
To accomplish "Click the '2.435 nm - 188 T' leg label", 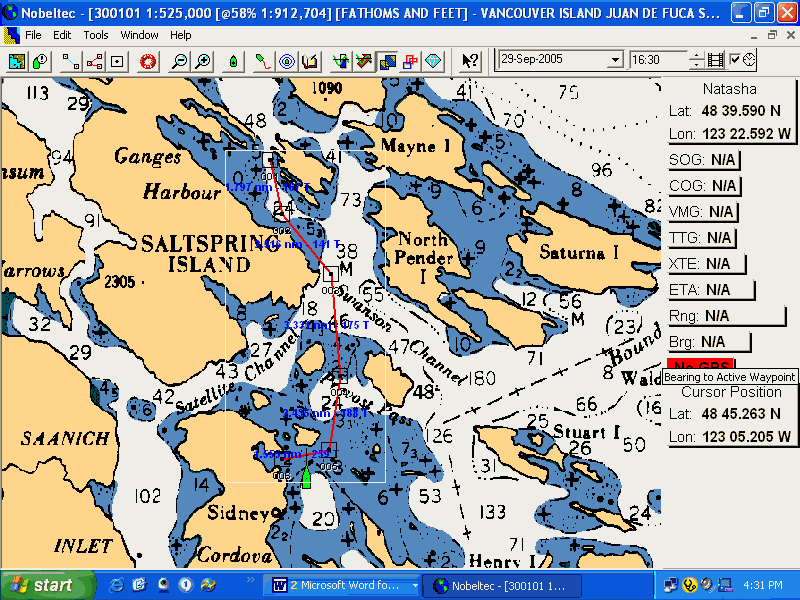I will click(x=324, y=413).
